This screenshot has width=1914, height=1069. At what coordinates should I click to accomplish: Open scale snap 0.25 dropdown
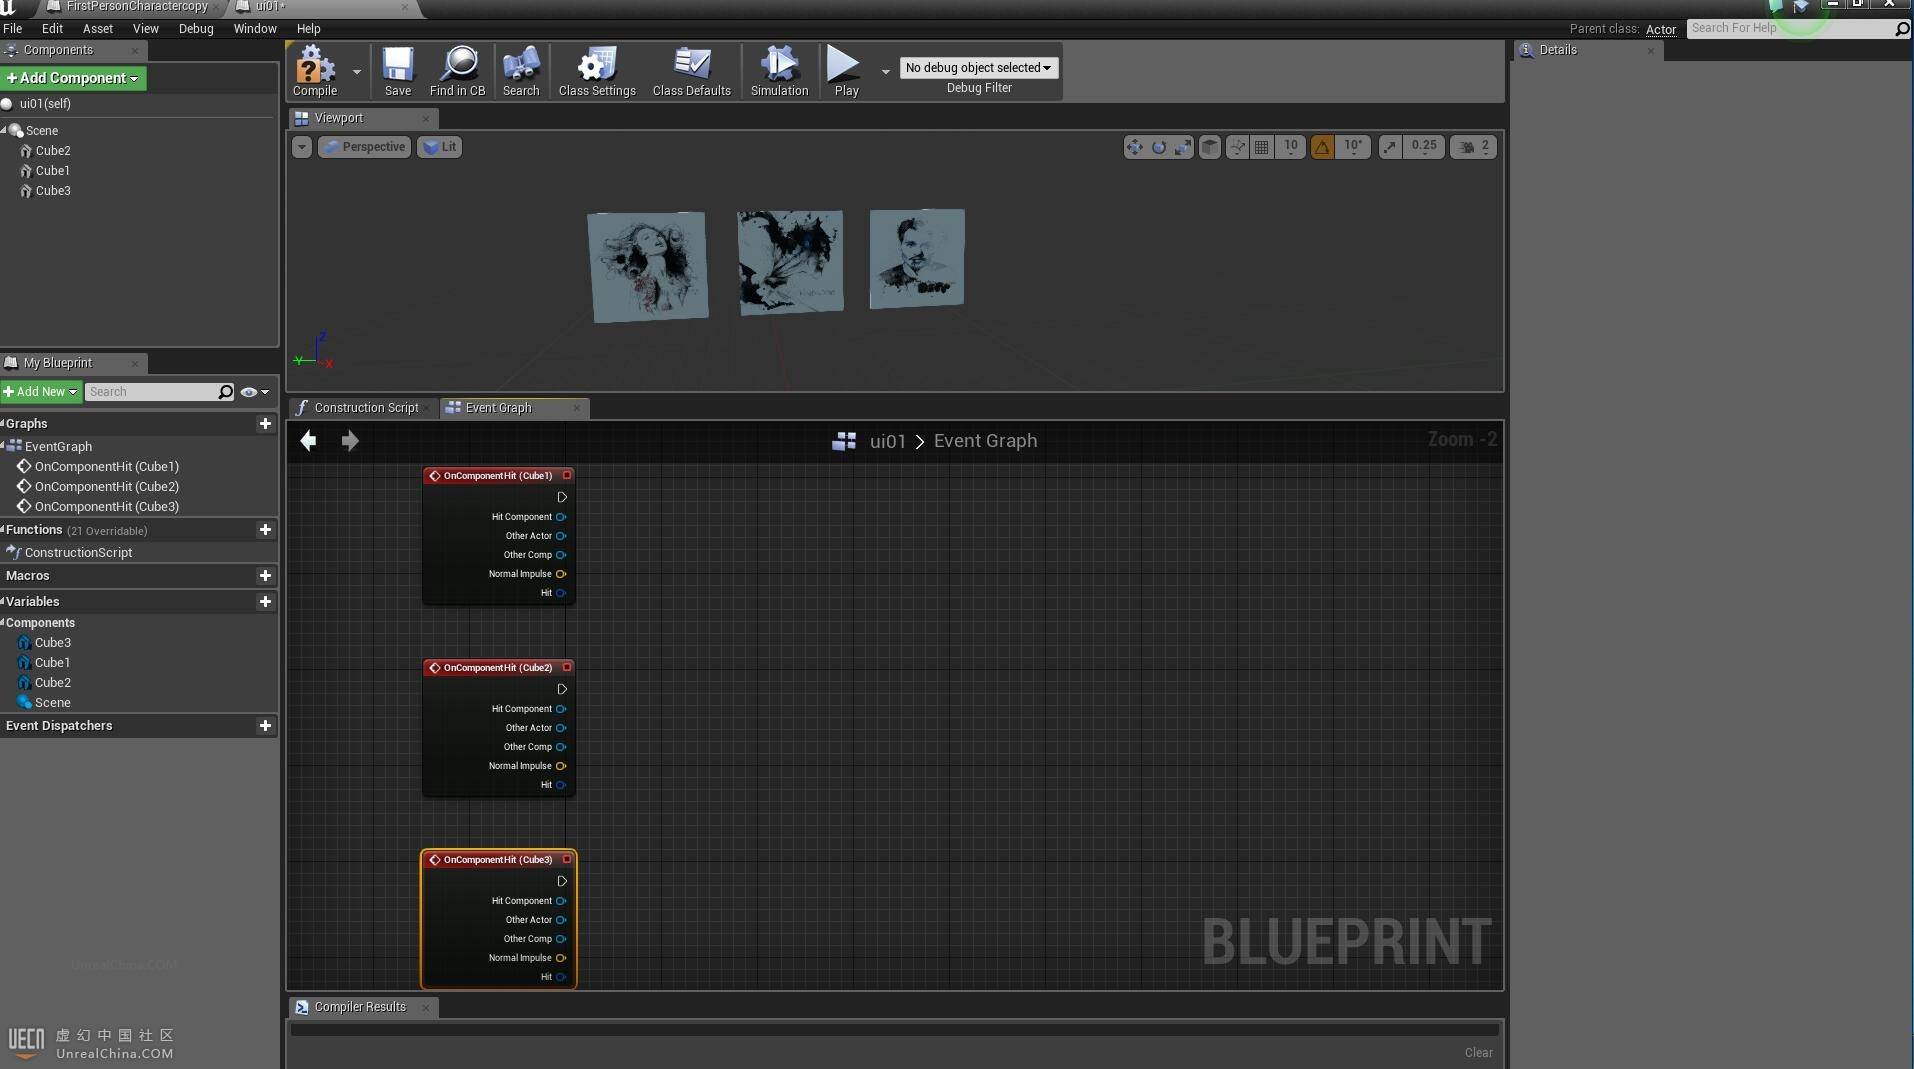[1424, 146]
